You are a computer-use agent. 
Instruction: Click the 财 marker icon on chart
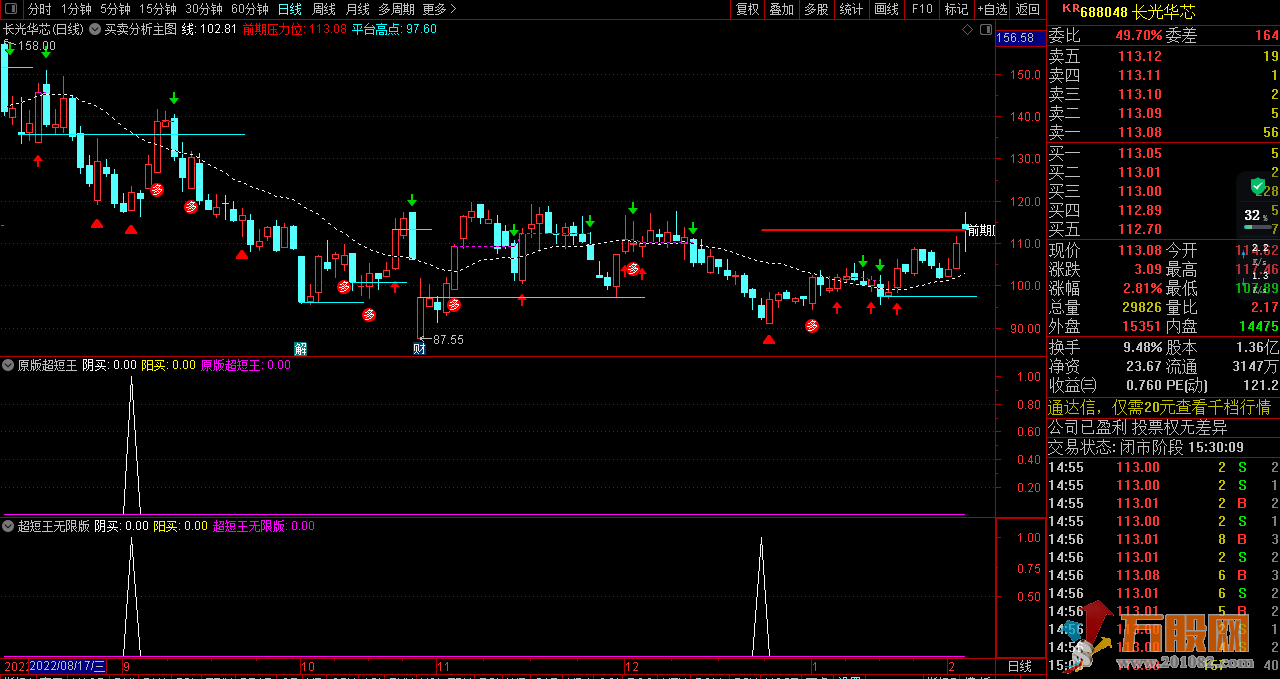(x=419, y=348)
